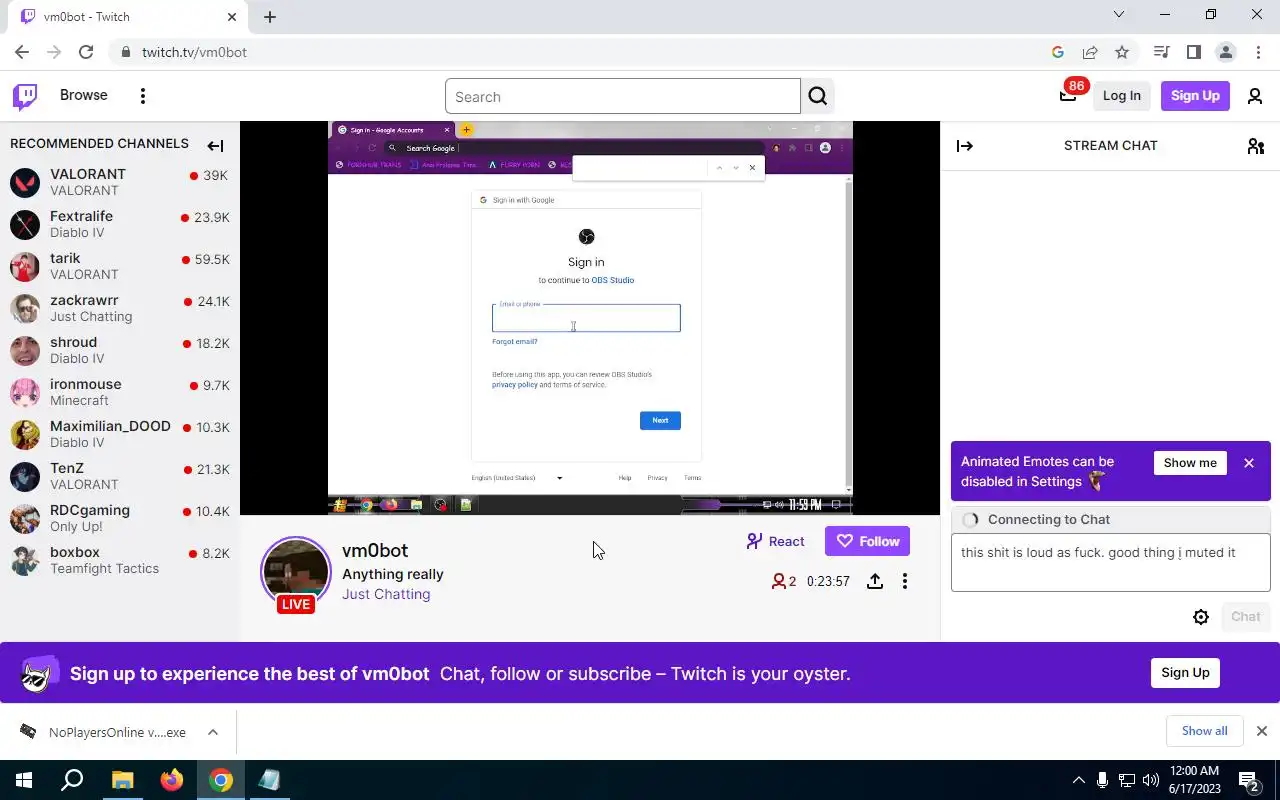Click the address bar URL twitch.tv/vm0bot

point(194,52)
